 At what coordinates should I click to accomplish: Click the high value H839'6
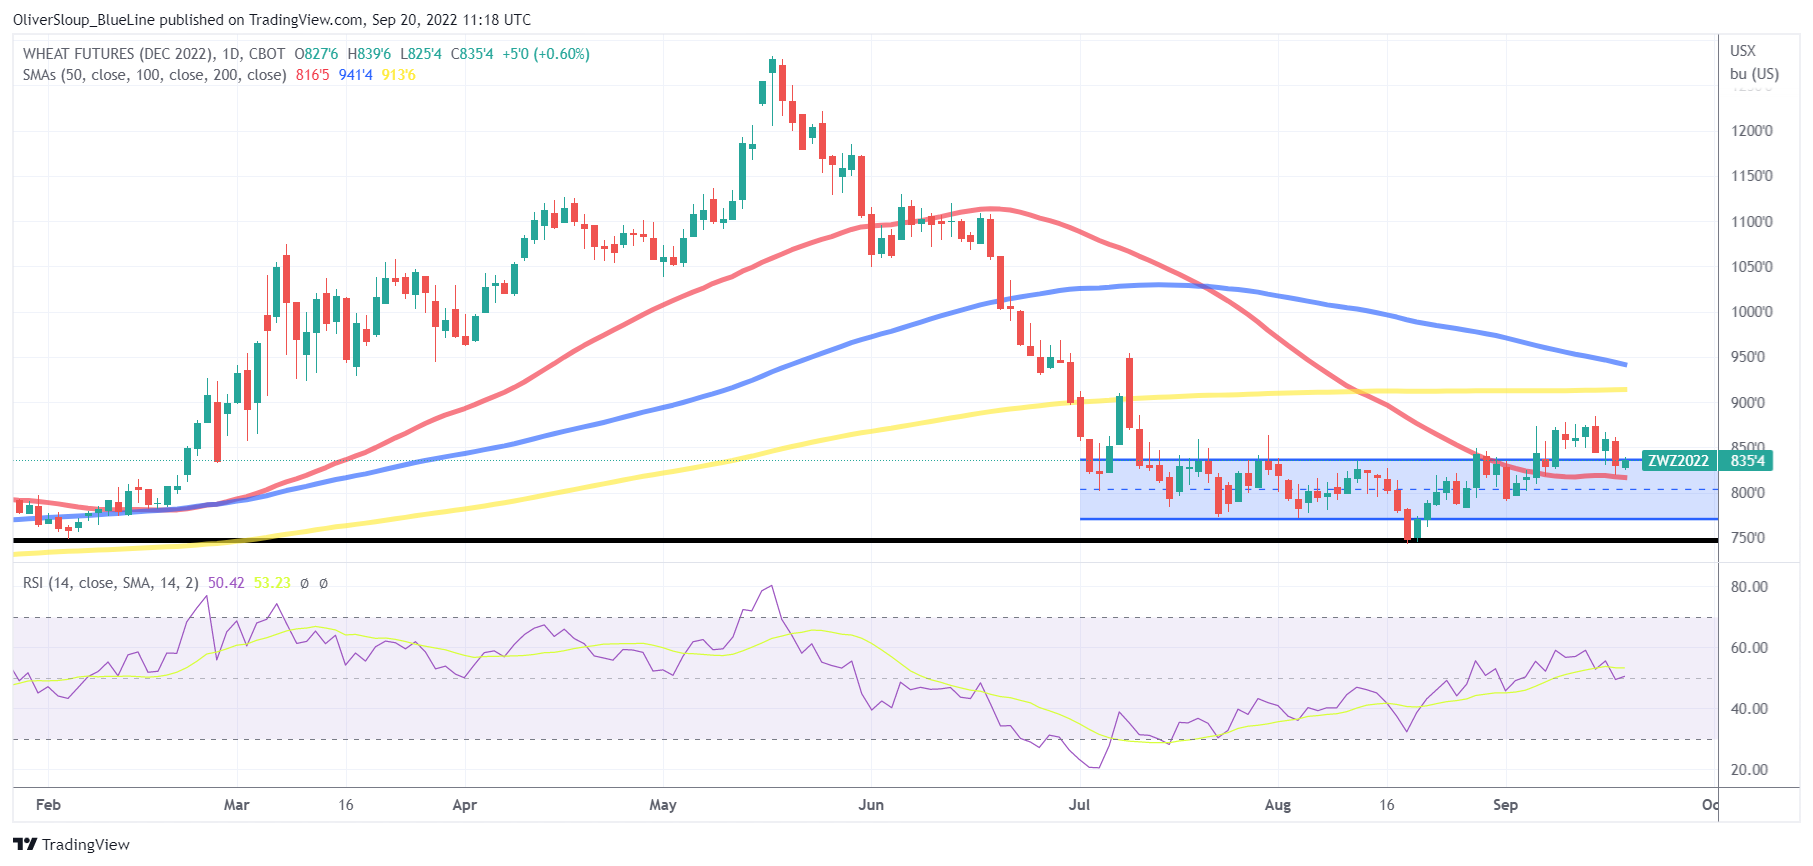369,54
